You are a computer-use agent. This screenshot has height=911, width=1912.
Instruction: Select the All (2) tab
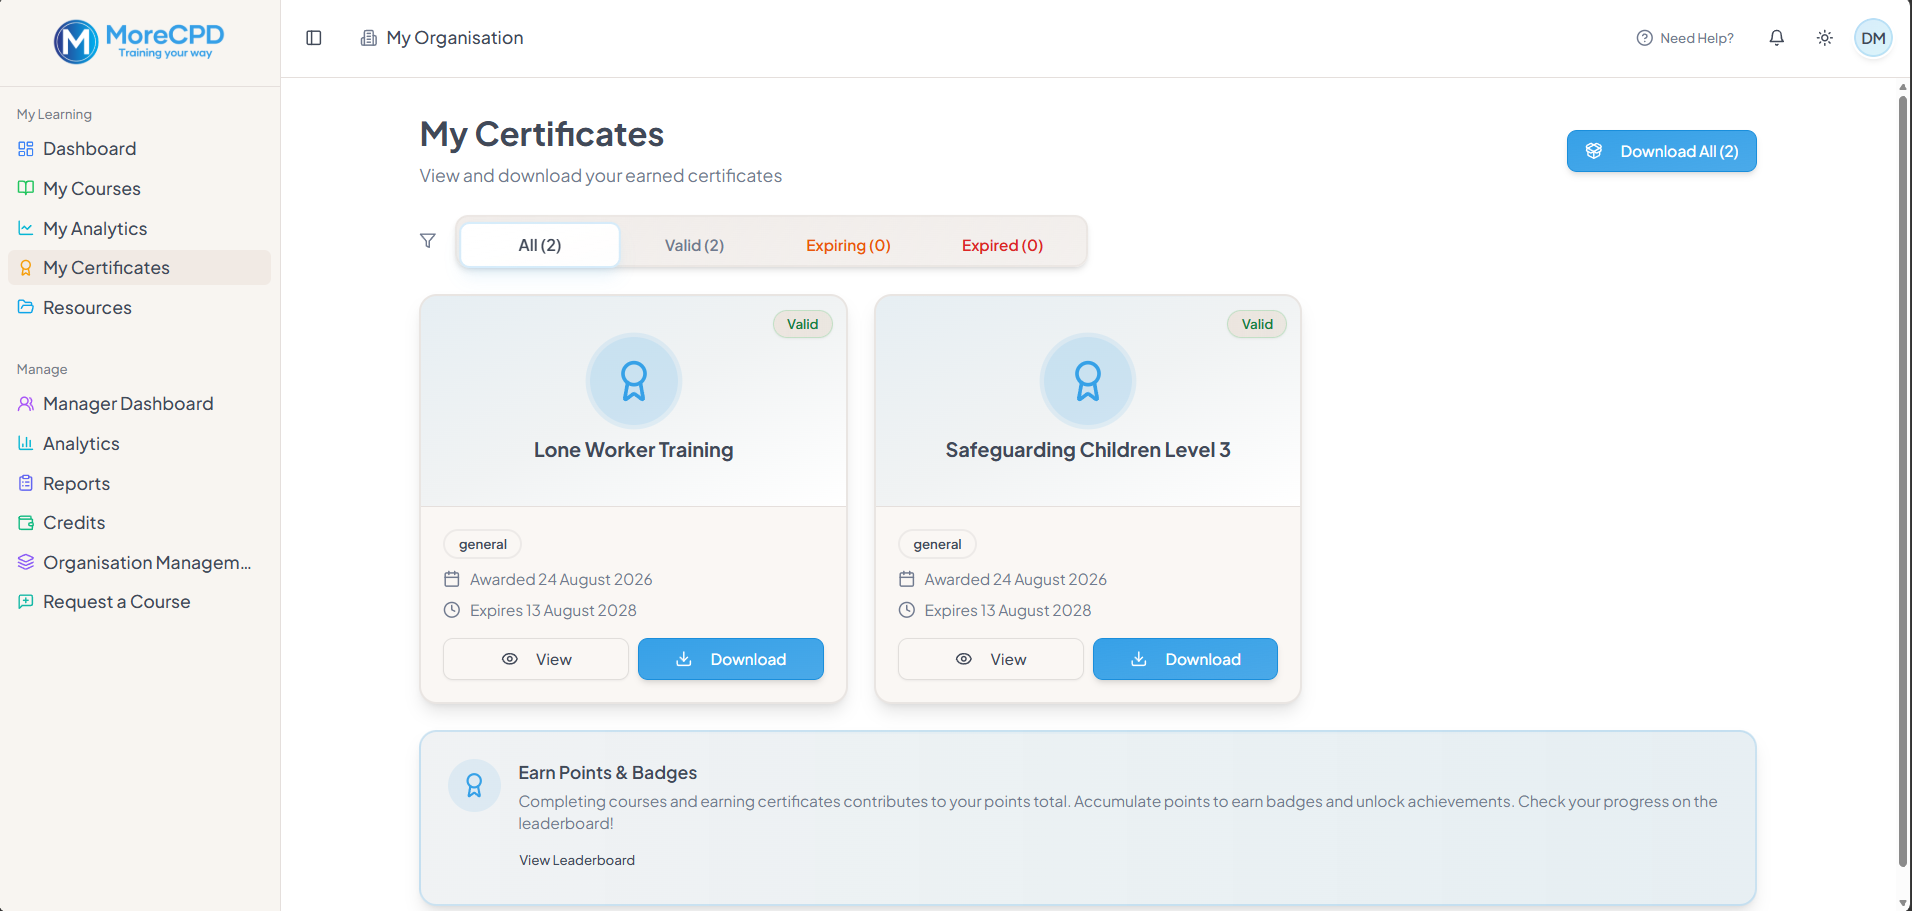pos(540,245)
